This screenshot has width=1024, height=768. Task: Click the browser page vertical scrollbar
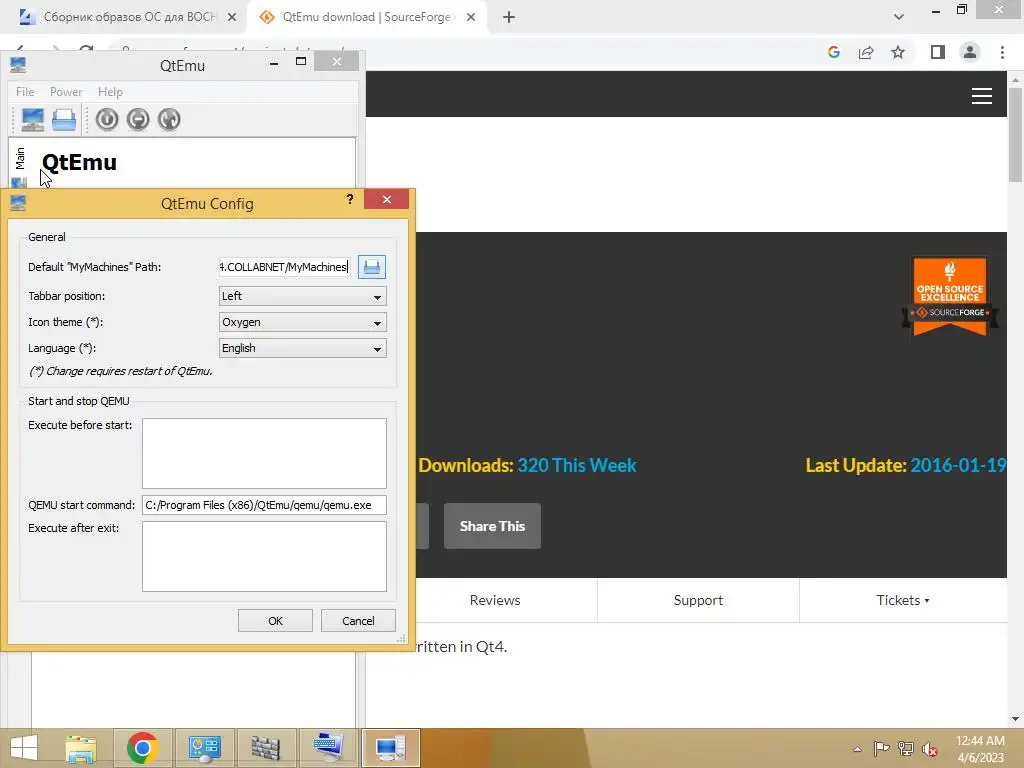1015,134
